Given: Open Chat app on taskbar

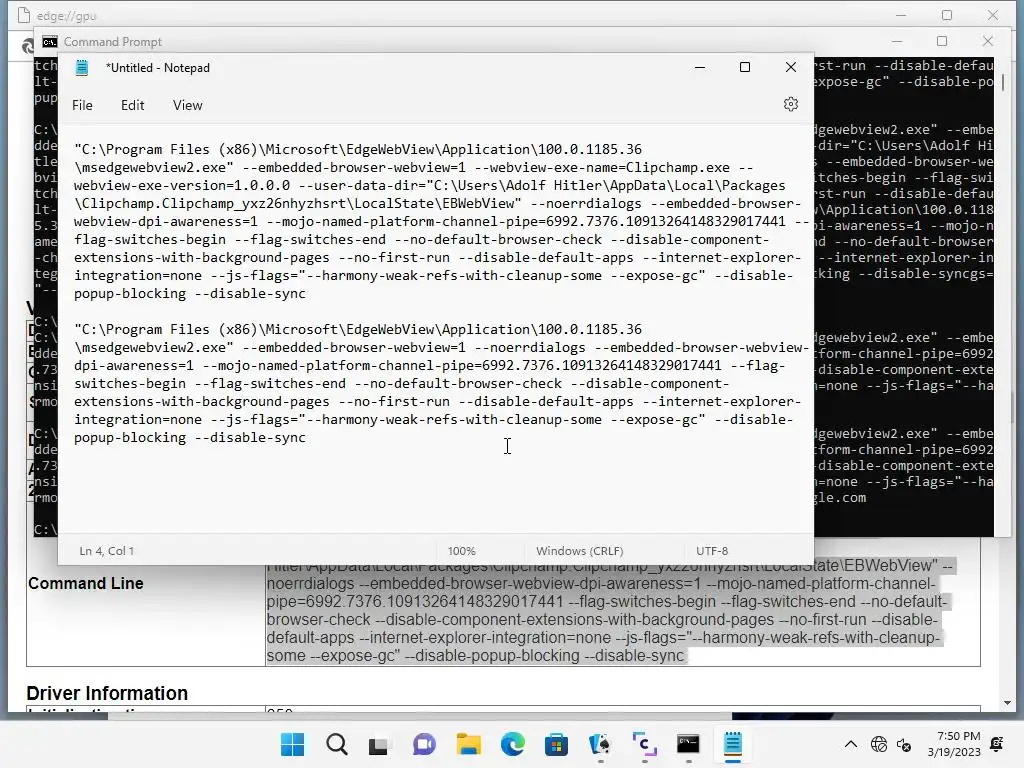Looking at the screenshot, I should (x=424, y=744).
